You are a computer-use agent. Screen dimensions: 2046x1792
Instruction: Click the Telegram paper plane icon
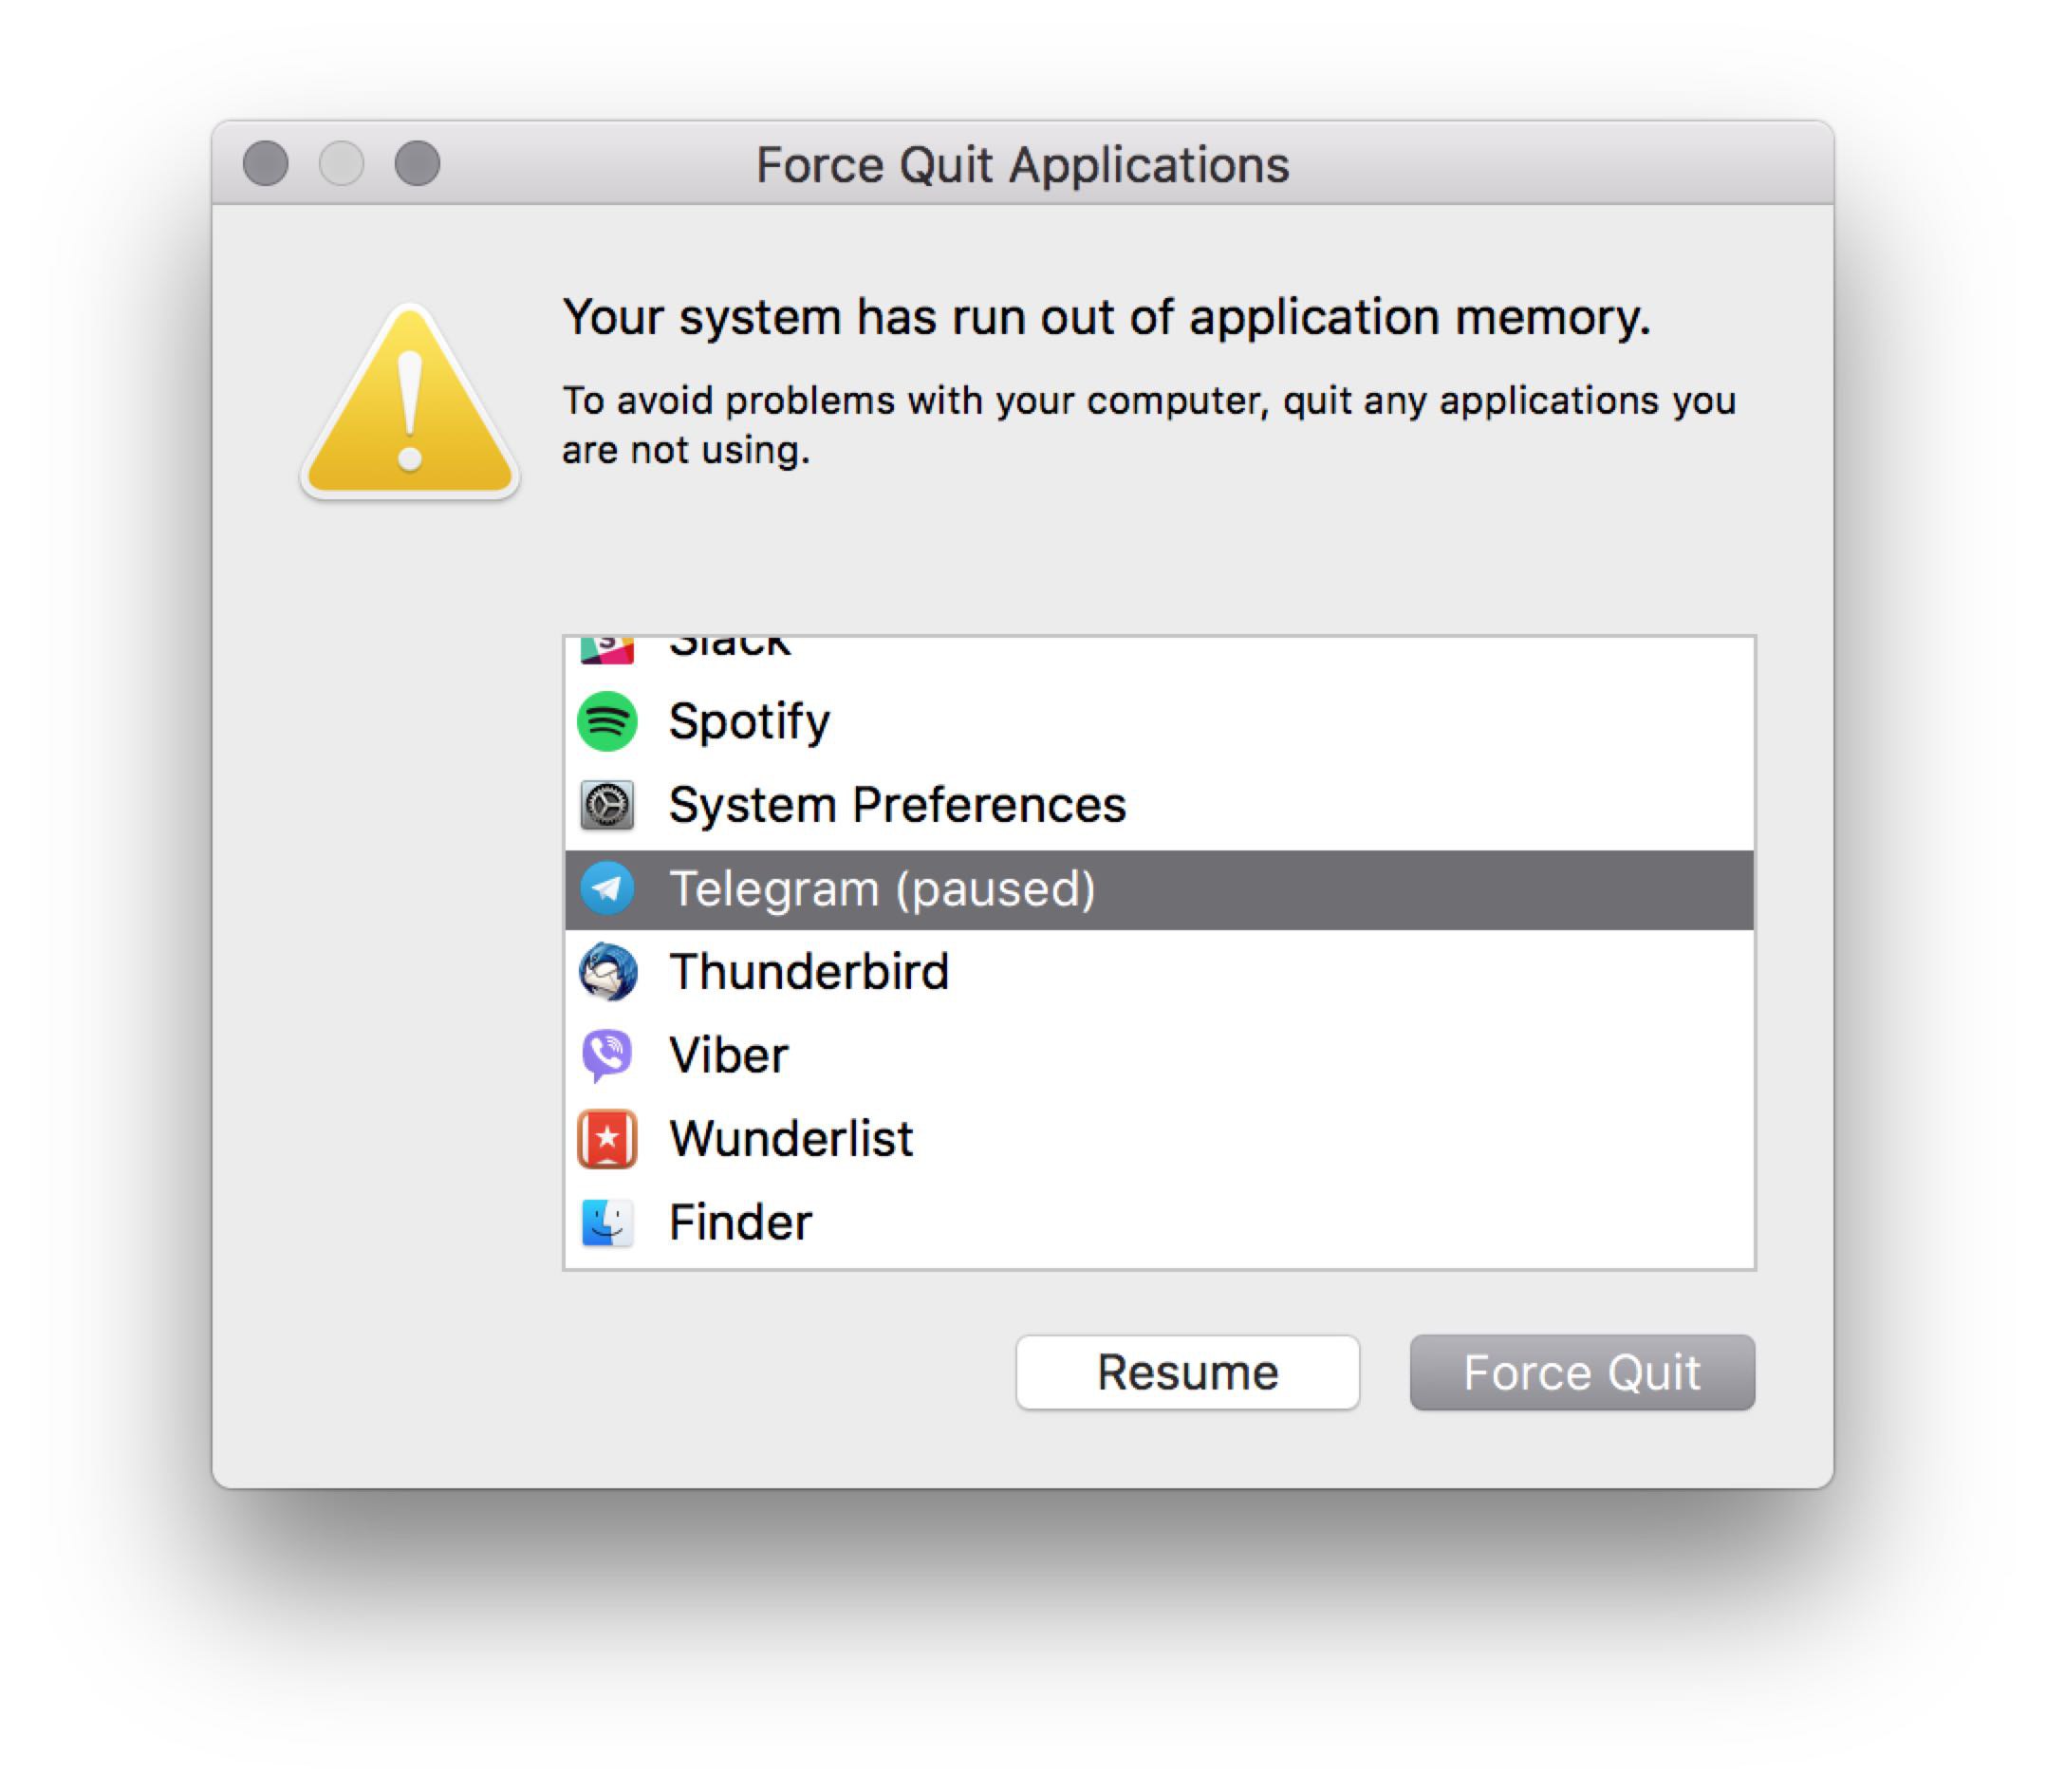click(x=607, y=888)
